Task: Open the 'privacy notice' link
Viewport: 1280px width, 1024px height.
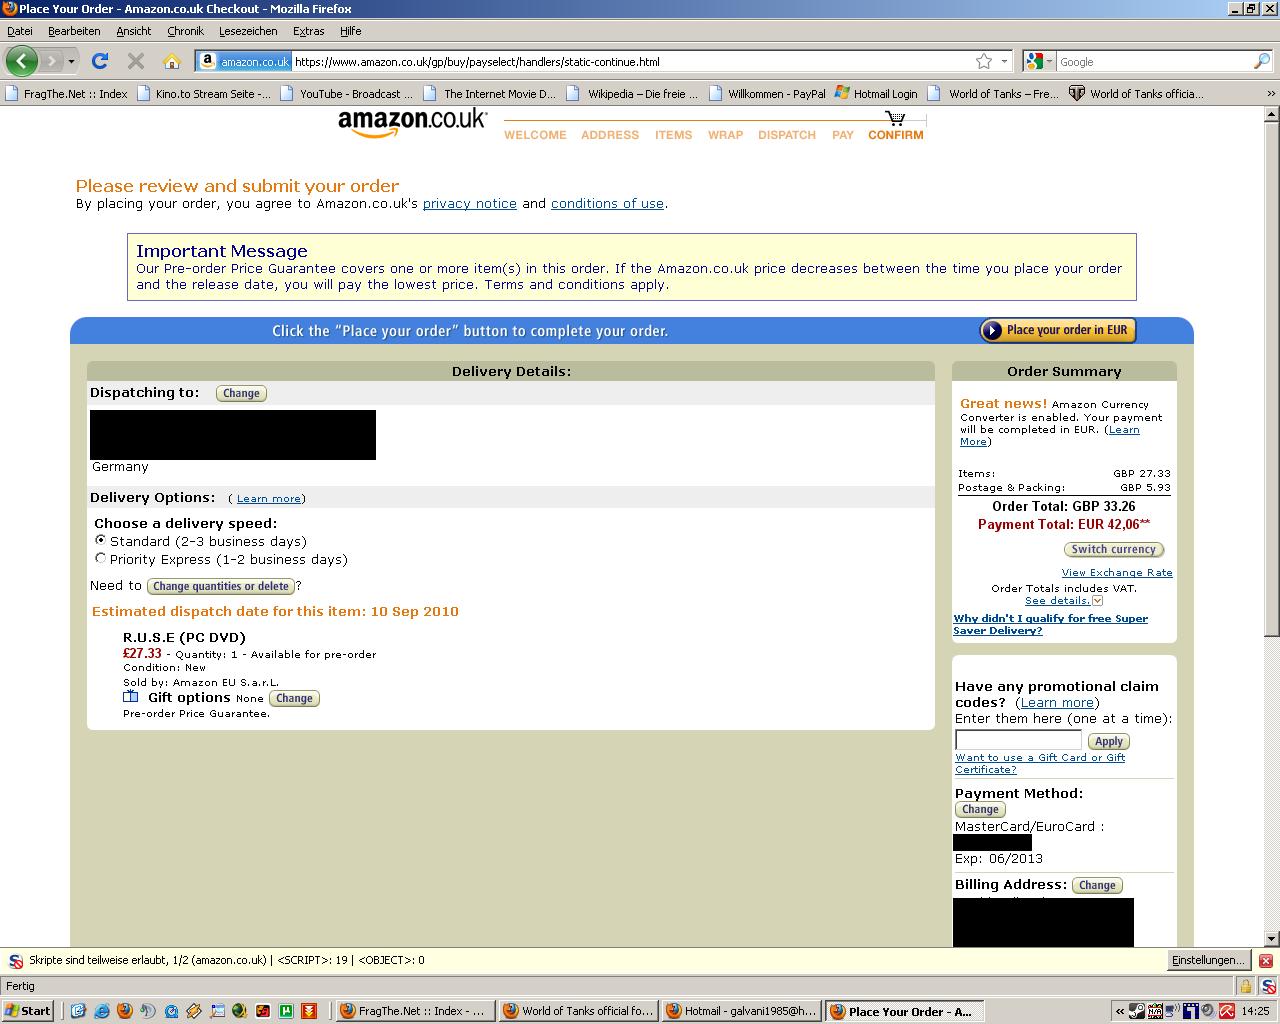Action: point(470,203)
